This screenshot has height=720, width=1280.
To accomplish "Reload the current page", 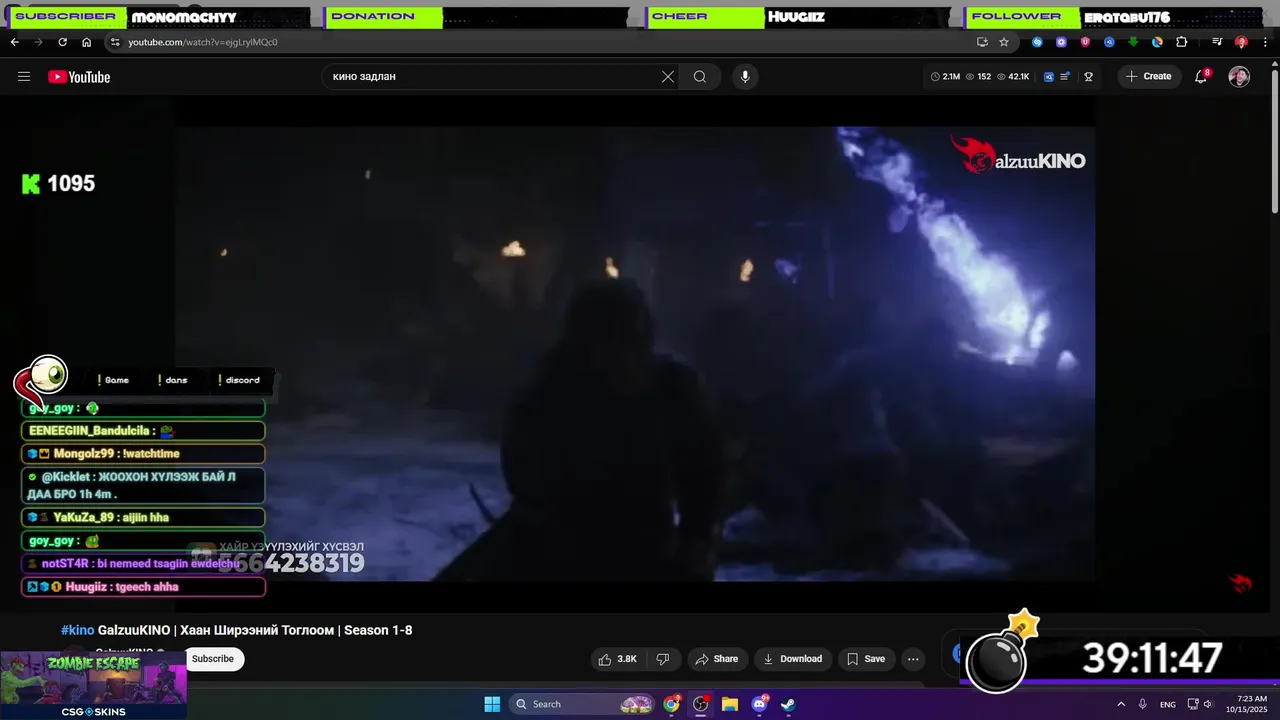I will coord(62,42).
